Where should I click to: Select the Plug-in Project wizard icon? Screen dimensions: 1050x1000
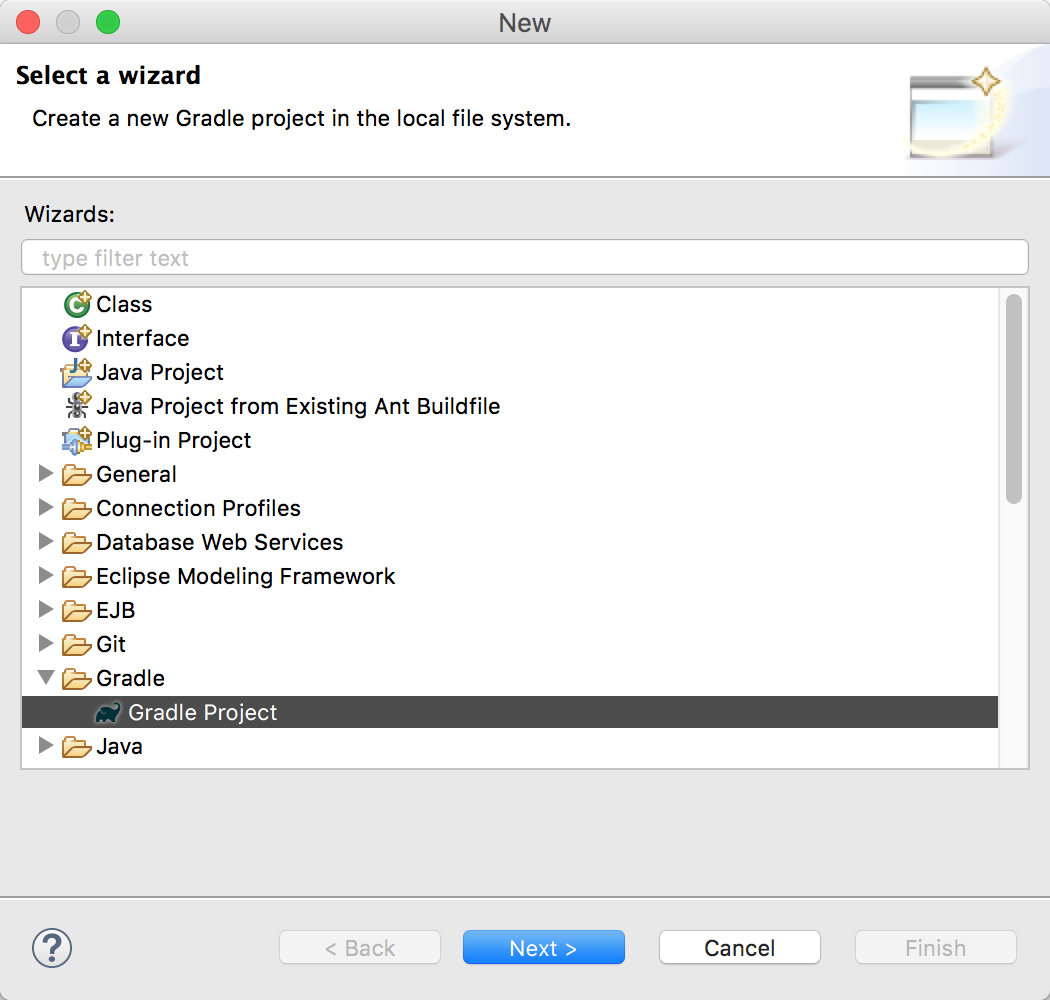(77, 440)
